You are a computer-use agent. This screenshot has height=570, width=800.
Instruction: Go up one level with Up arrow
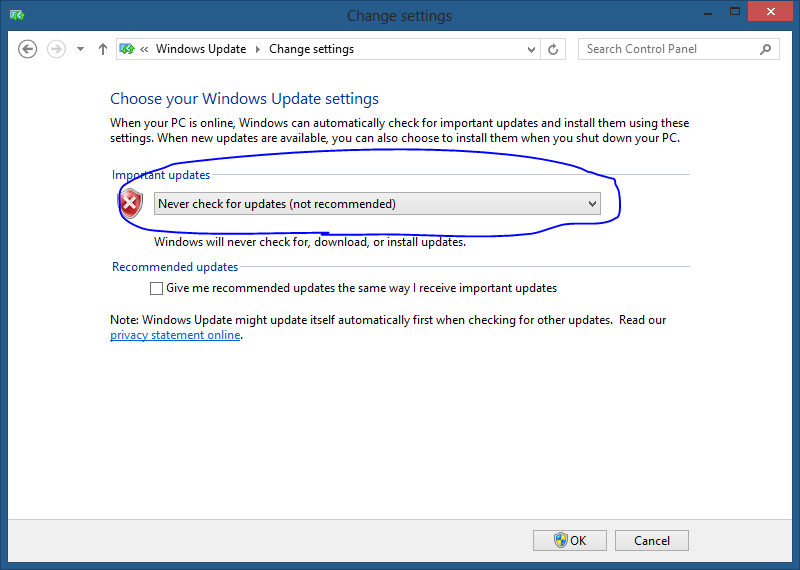pyautogui.click(x=103, y=49)
